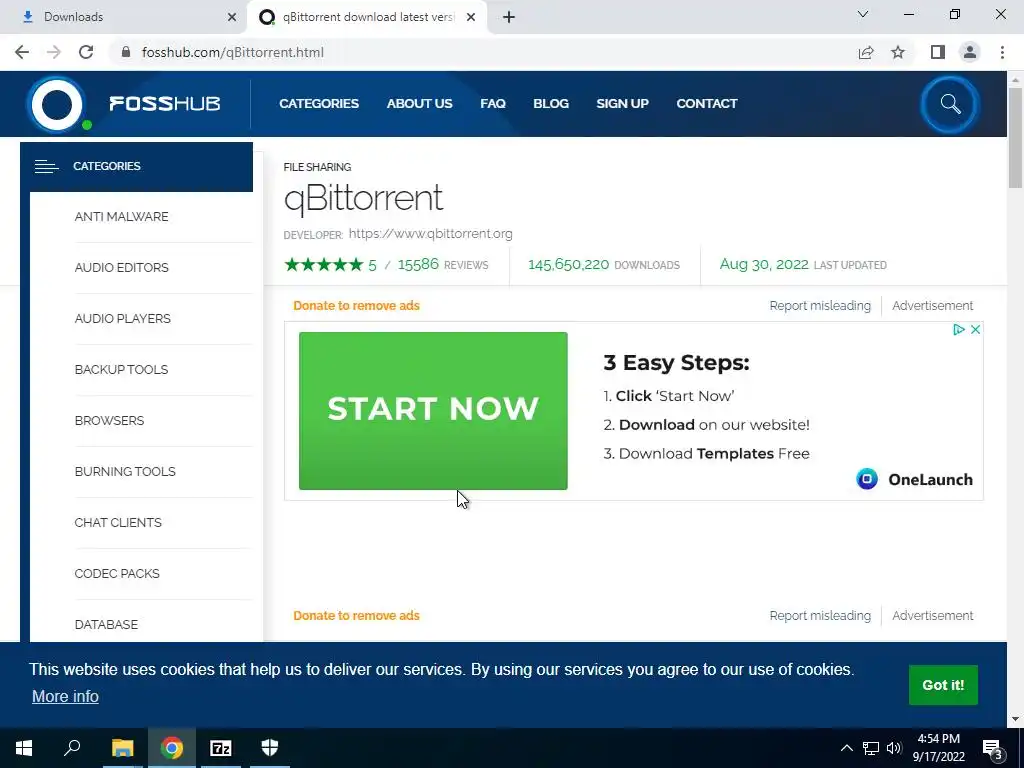Switch to the Downloads tab
1024x768 pixels.
(x=124, y=17)
